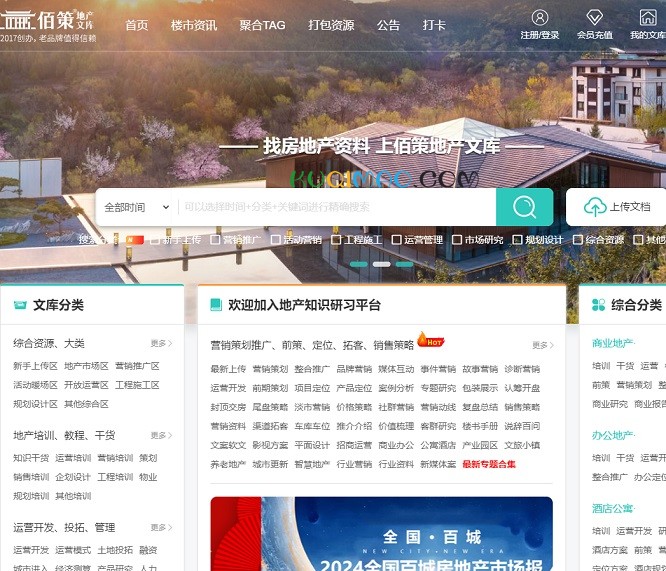Image resolution: width=666 pixels, height=571 pixels.
Task: Click the book icon beside 欢迎加入地产知识研习平台
Action: tap(216, 304)
